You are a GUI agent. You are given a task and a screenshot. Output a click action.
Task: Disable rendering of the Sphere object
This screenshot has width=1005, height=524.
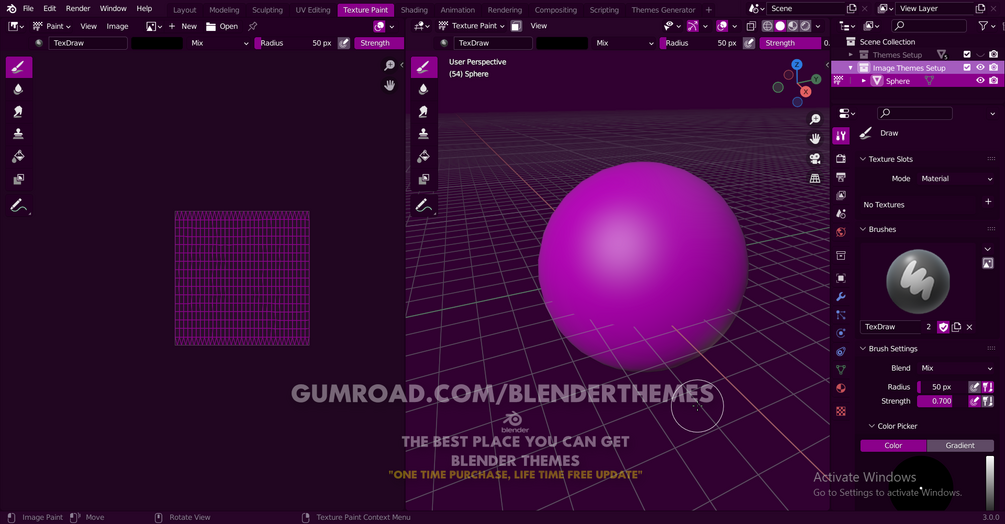click(993, 81)
